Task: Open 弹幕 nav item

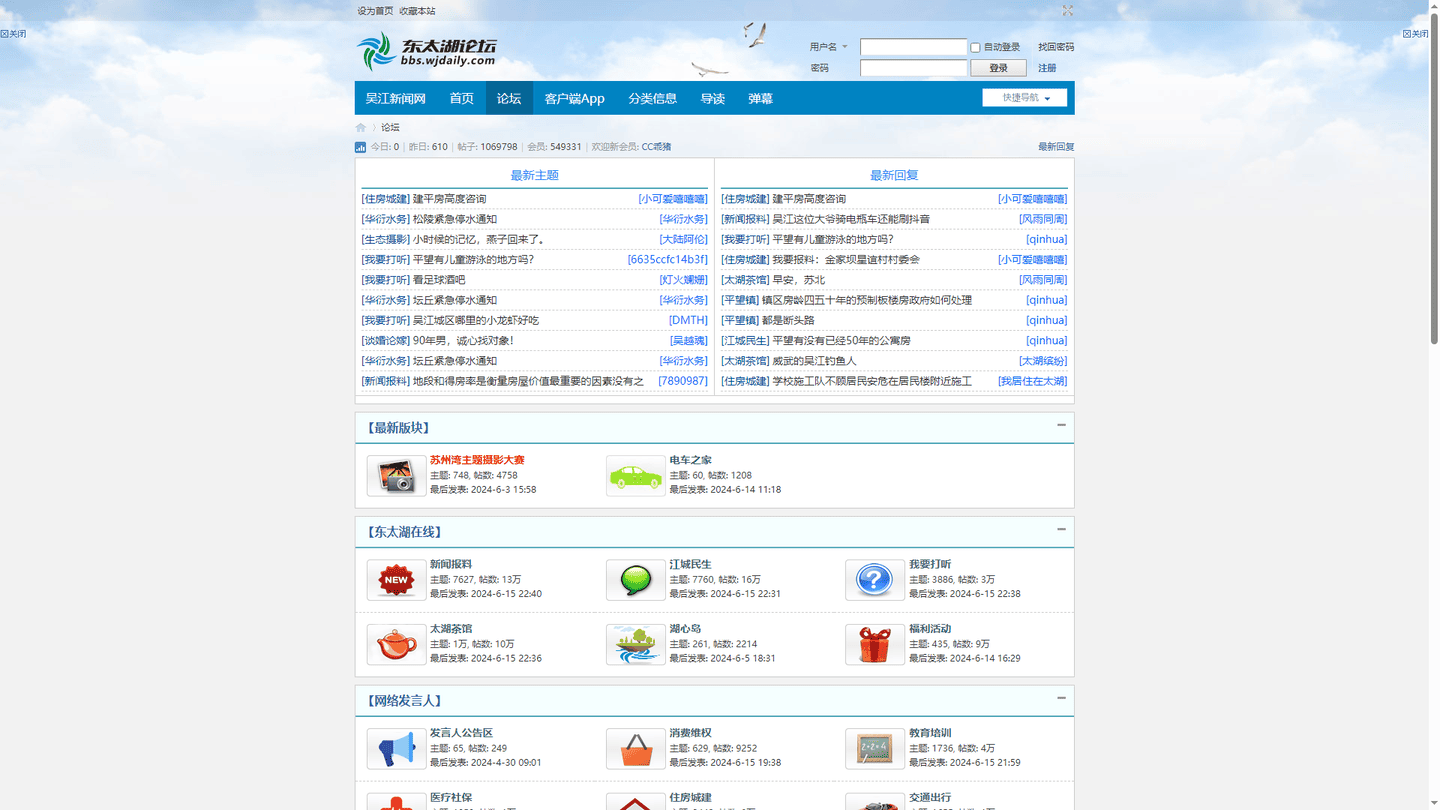Action: coord(760,98)
